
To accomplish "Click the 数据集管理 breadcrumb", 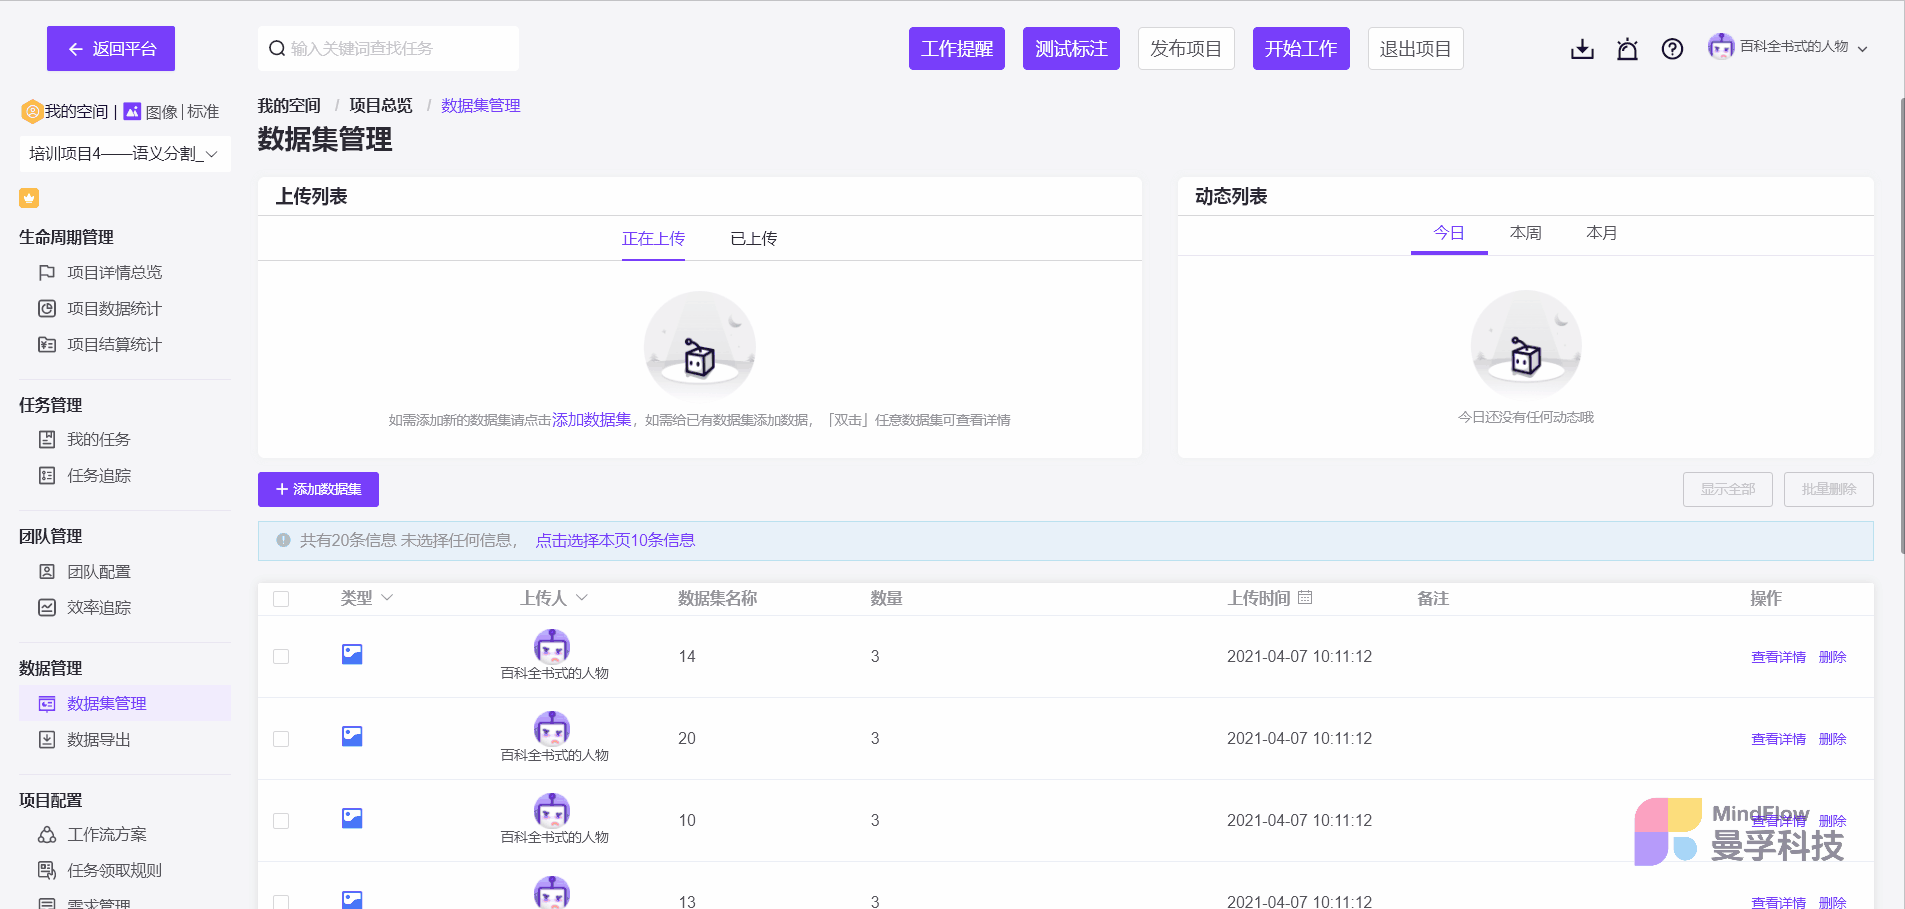I will point(481,105).
